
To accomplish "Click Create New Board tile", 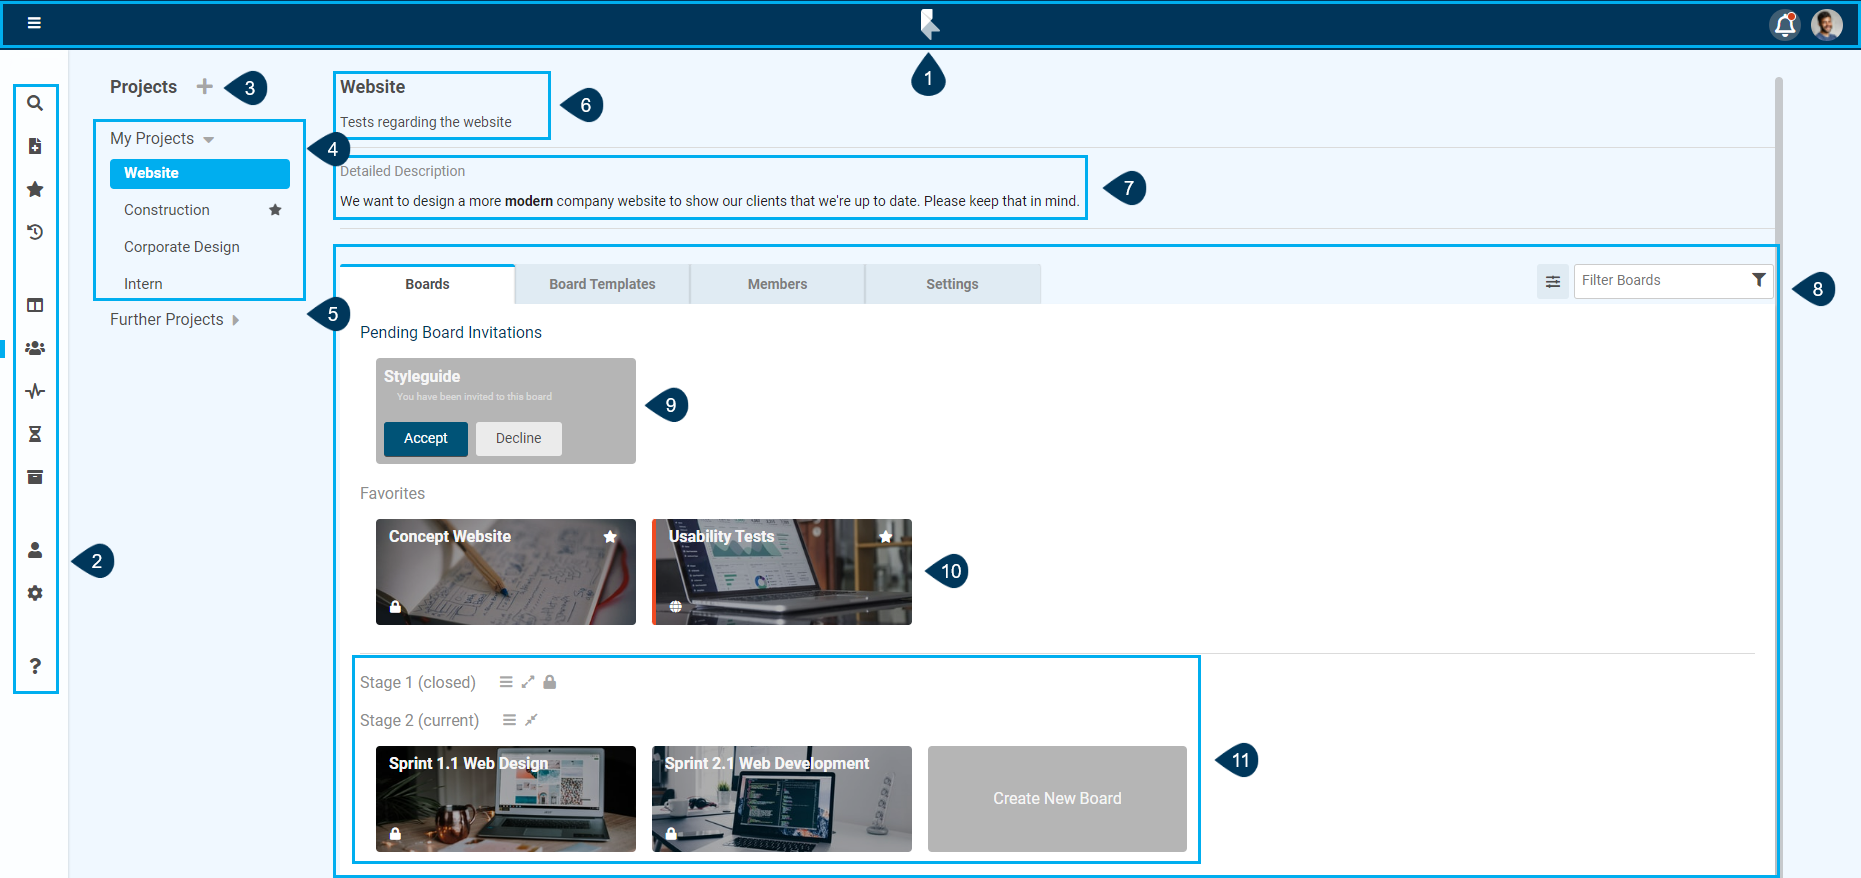I will pyautogui.click(x=1057, y=798).
